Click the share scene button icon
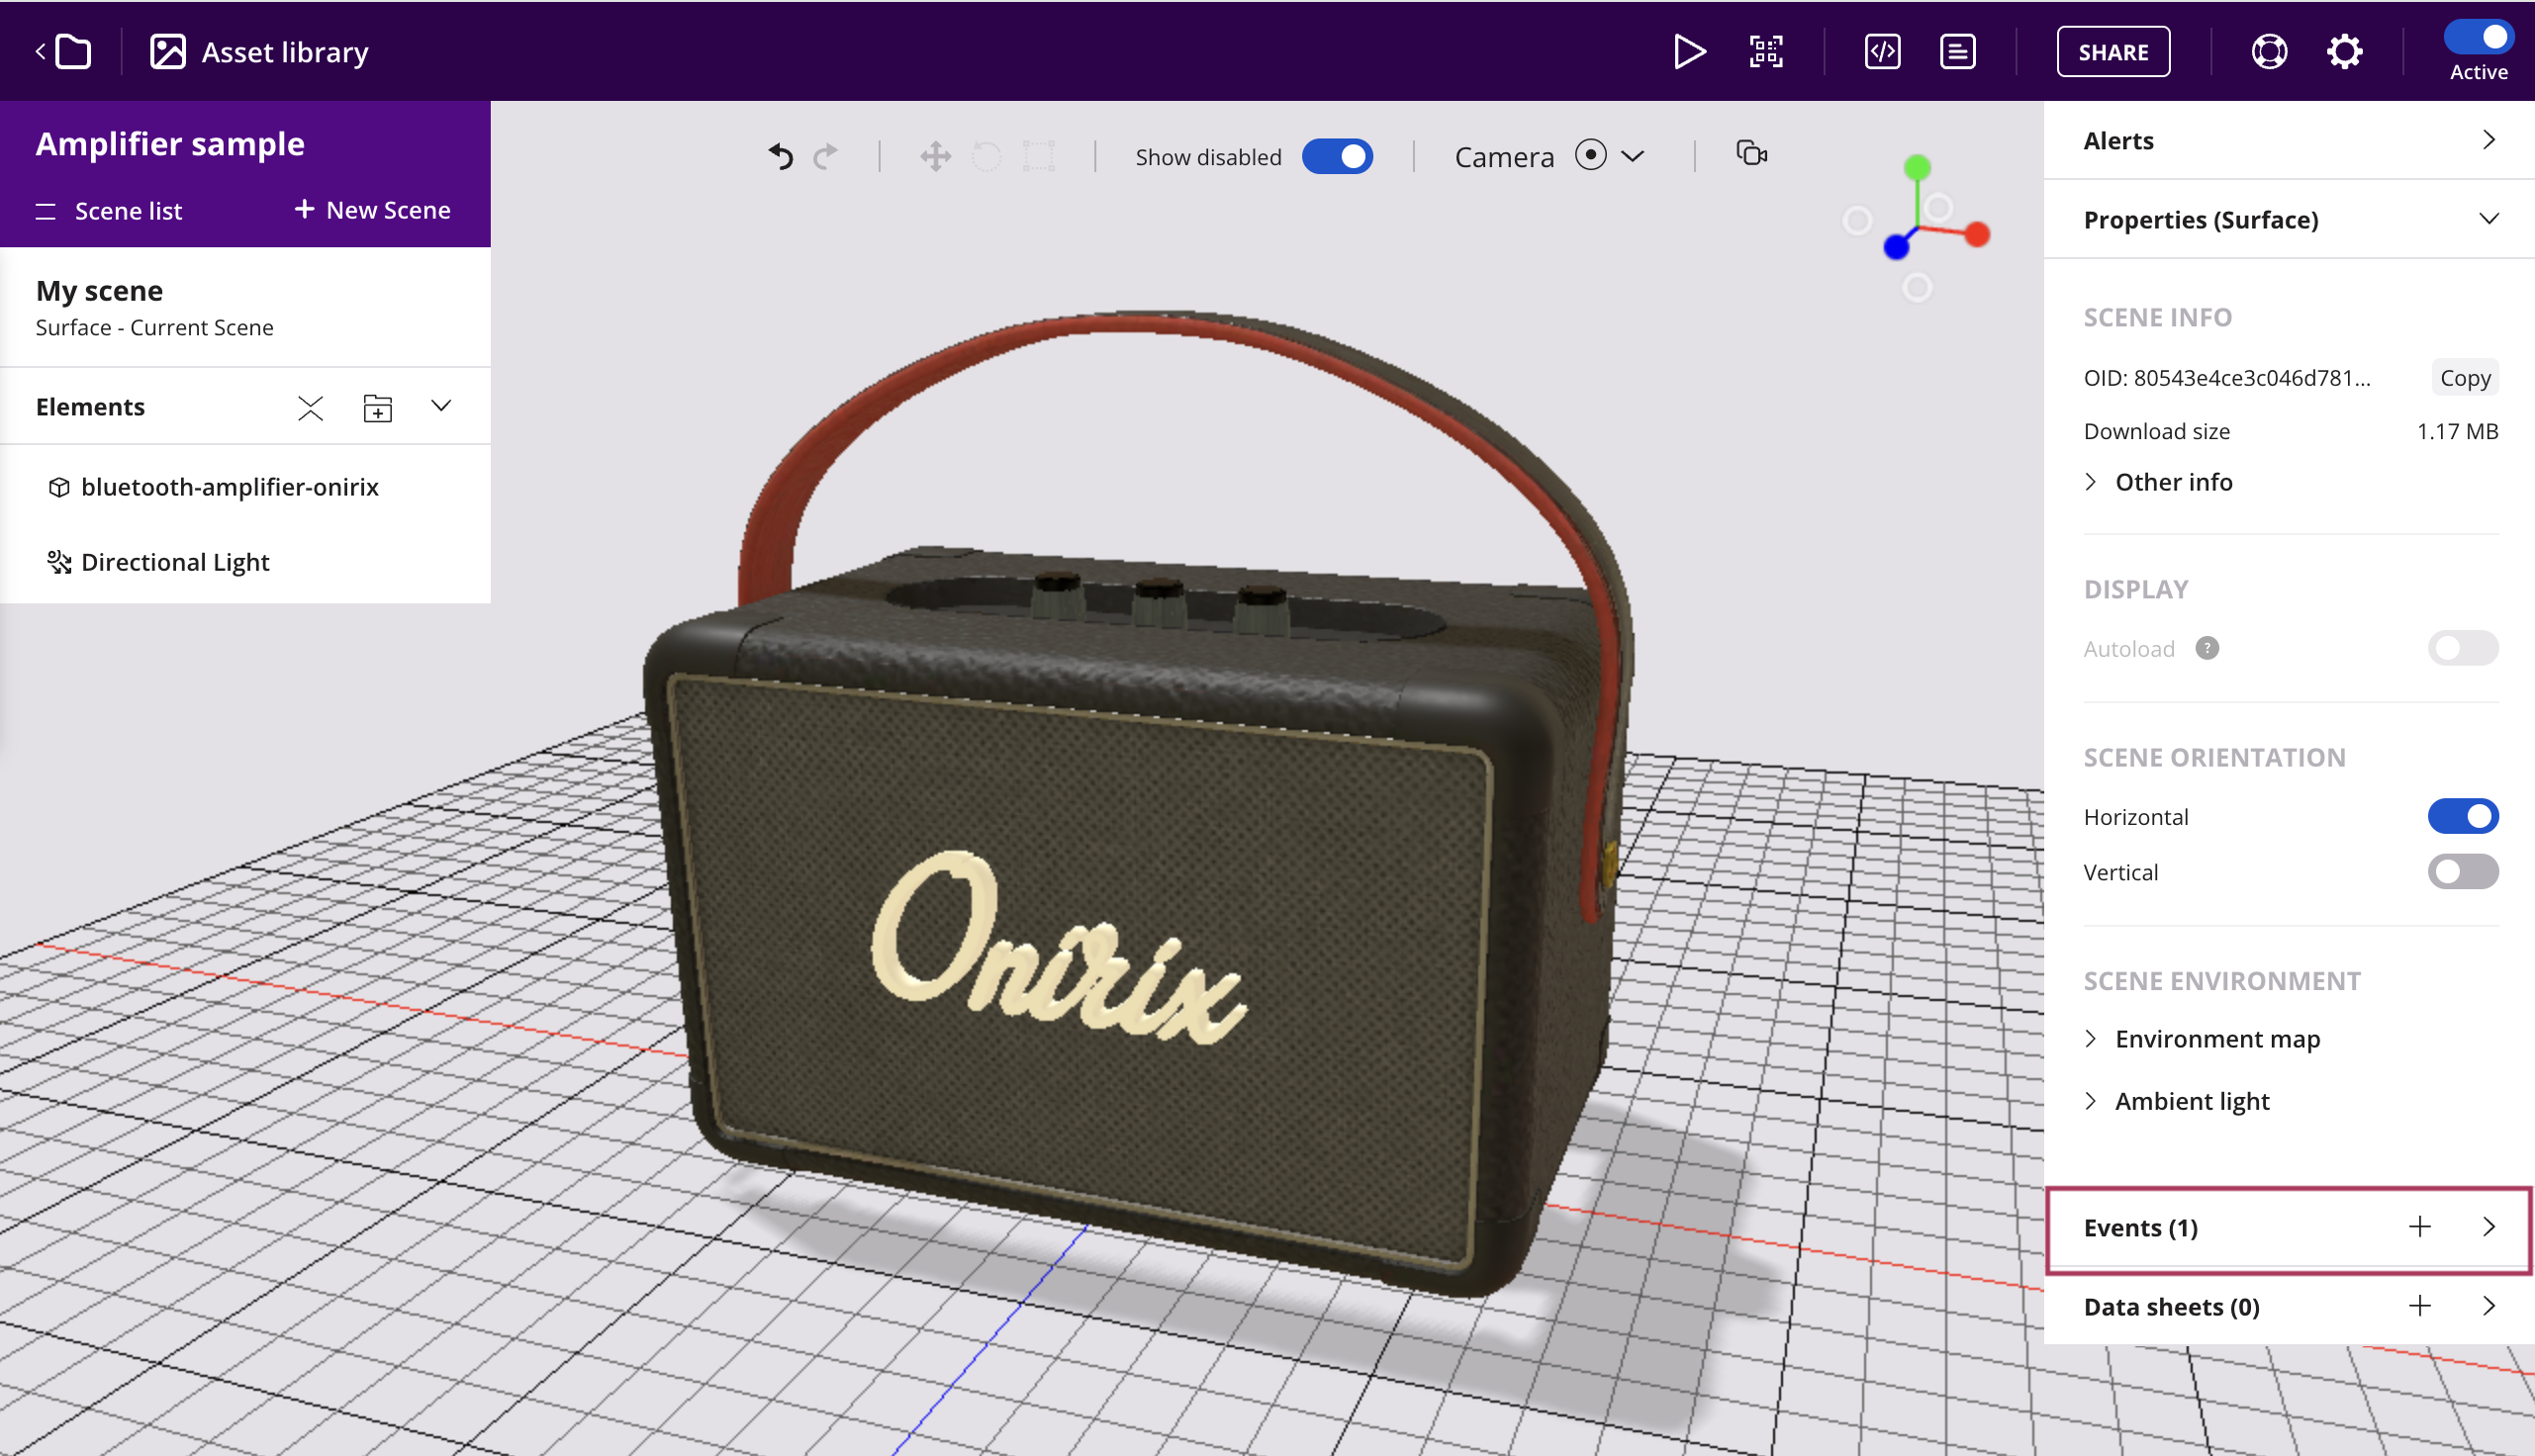Image resolution: width=2535 pixels, height=1456 pixels. 2113,52
